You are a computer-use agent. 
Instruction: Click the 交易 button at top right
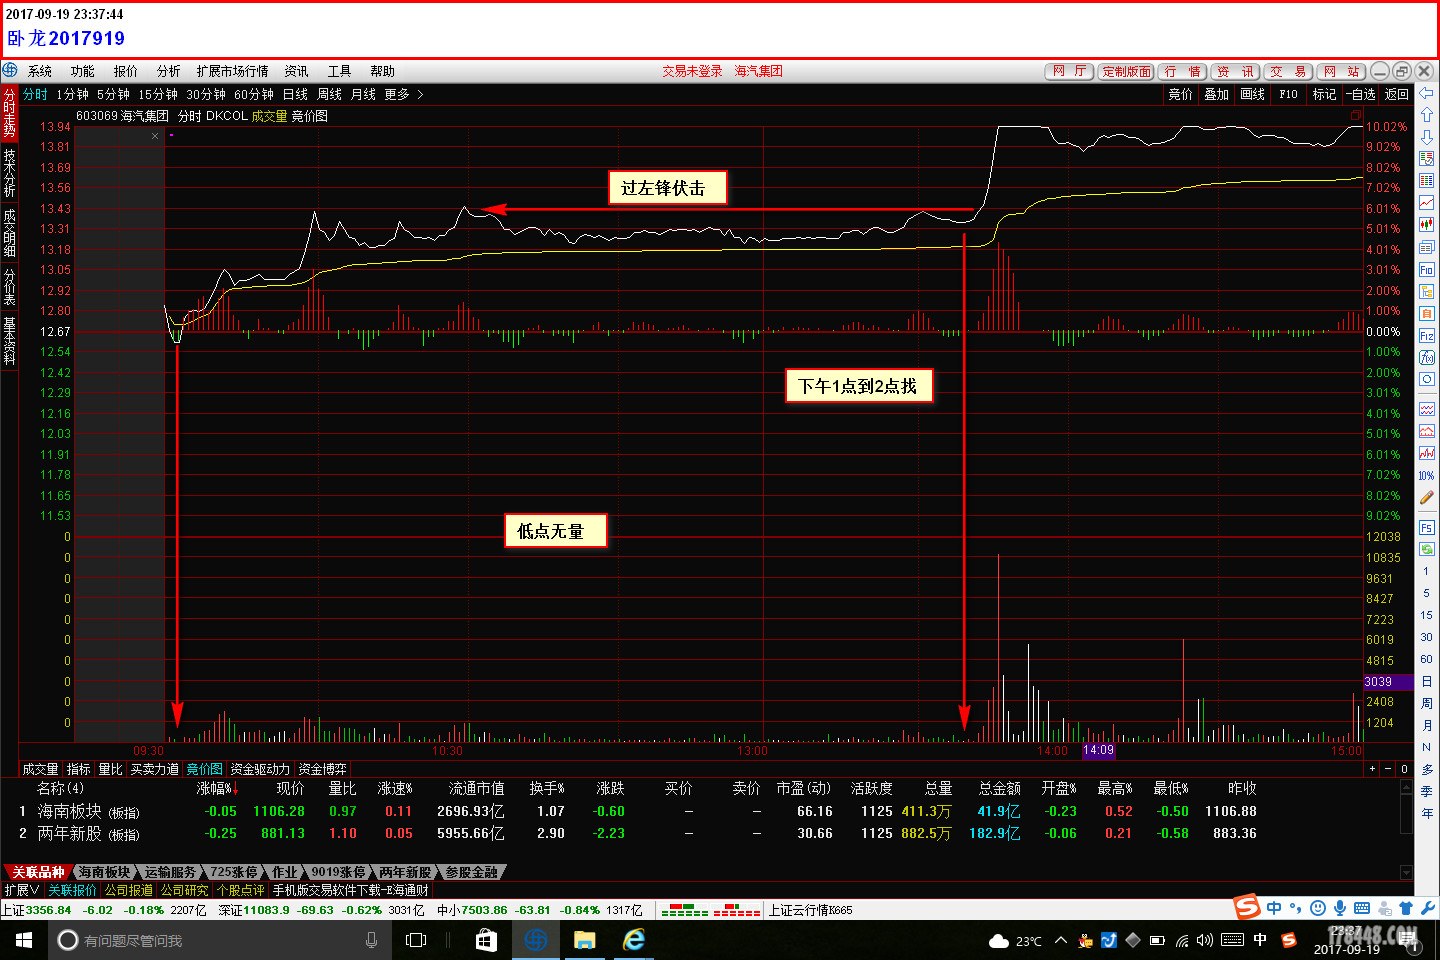(1288, 71)
